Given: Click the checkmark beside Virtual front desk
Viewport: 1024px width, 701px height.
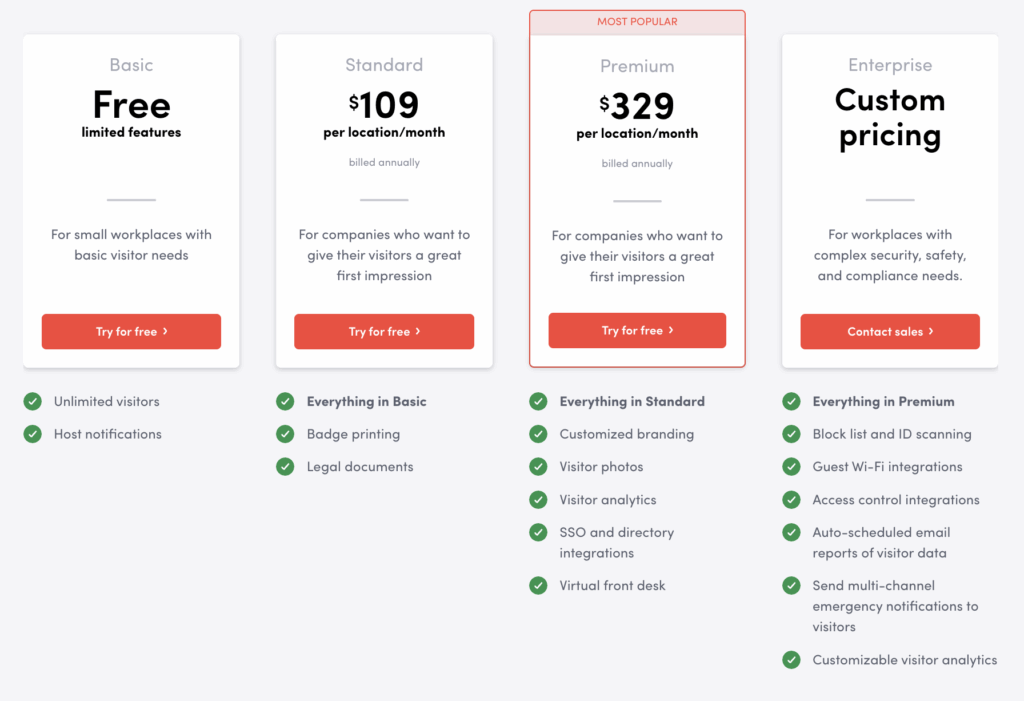Looking at the screenshot, I should pos(539,586).
